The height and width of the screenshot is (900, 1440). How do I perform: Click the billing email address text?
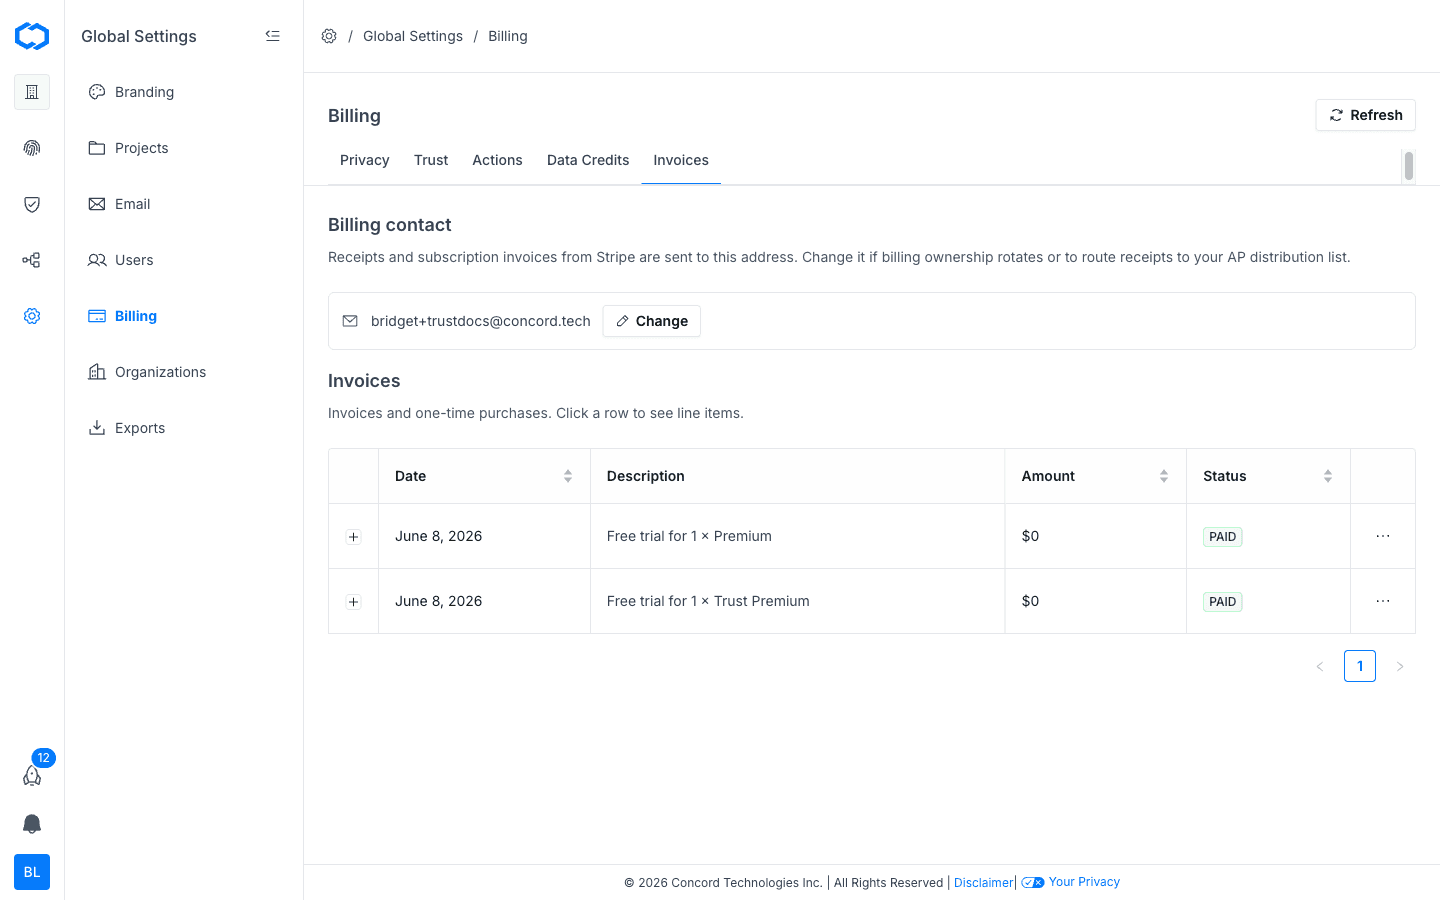point(481,321)
